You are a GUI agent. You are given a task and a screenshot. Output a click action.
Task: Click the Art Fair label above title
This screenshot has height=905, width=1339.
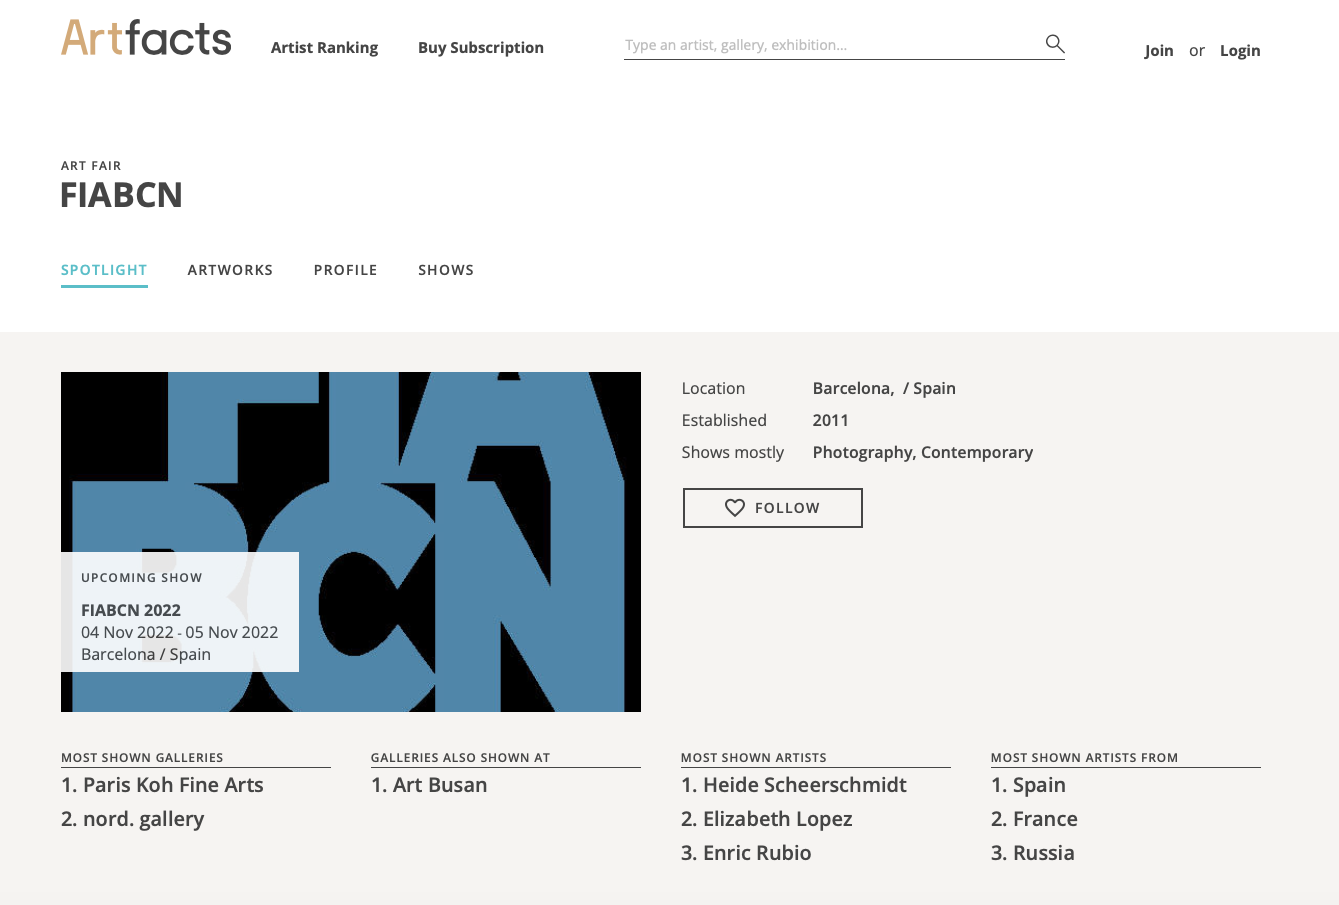(x=91, y=166)
